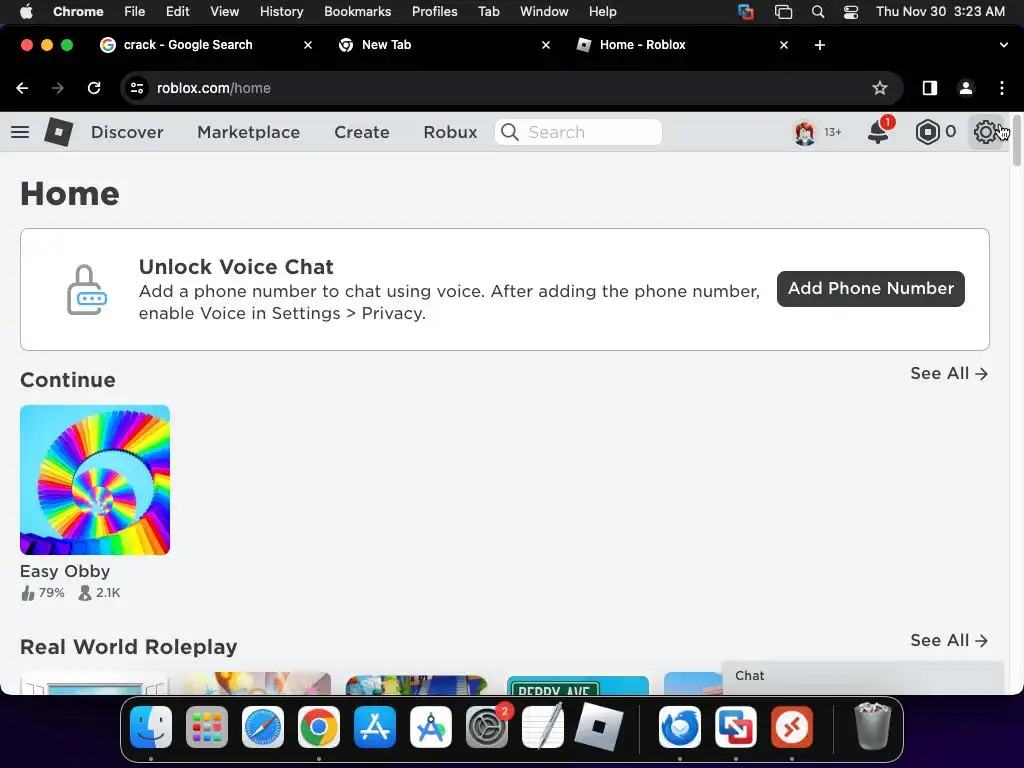The height and width of the screenshot is (768, 1024).
Task: Open the Marketplace tab
Action: pos(249,132)
